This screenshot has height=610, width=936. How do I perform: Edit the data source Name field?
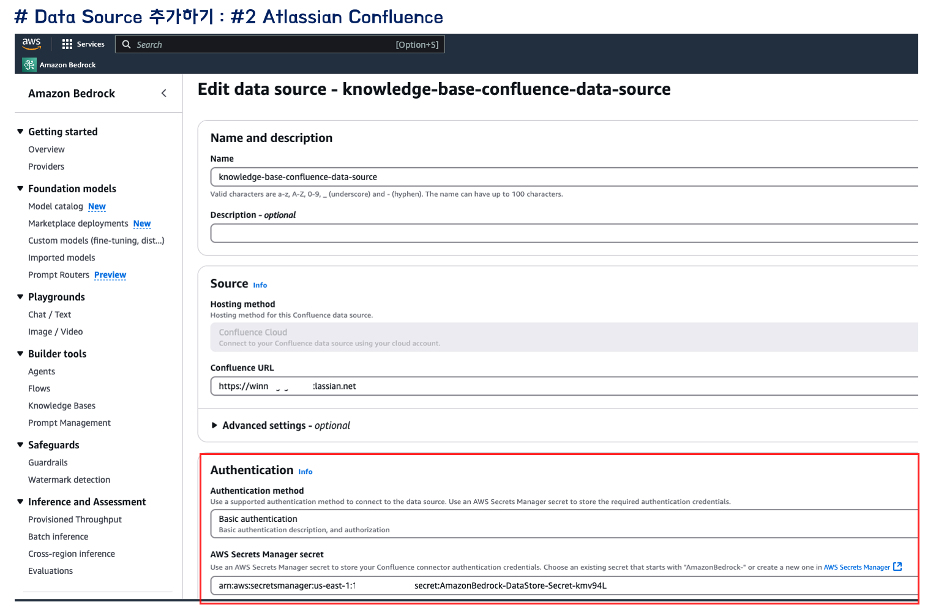coord(564,177)
